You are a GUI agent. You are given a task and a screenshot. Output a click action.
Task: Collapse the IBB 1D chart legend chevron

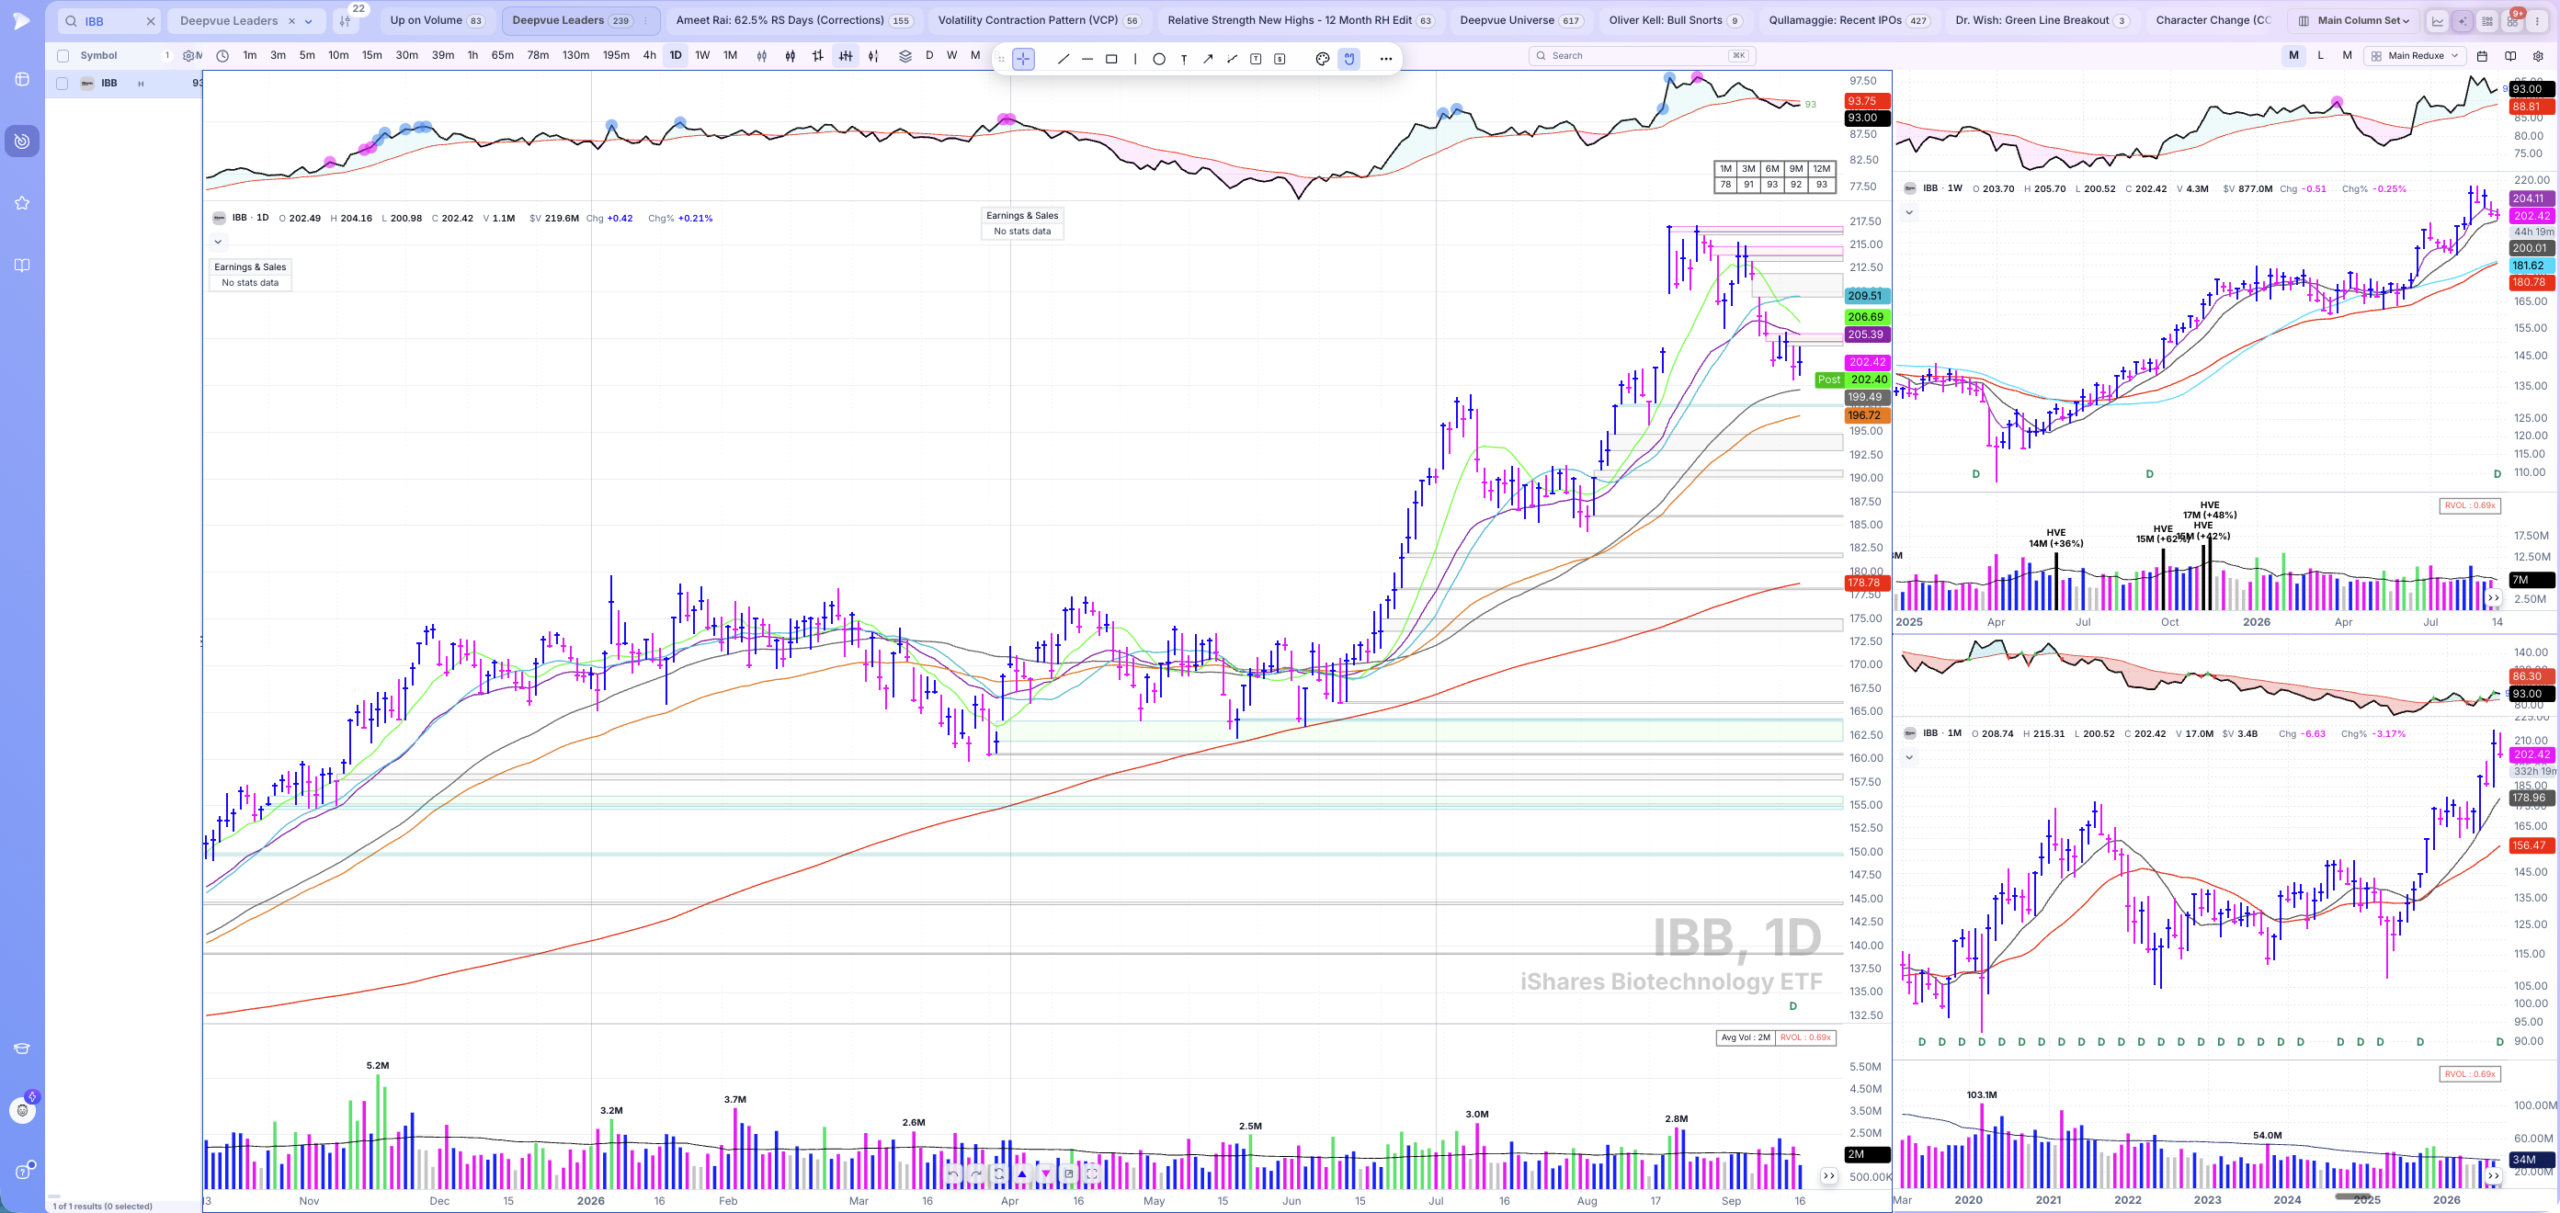pyautogui.click(x=218, y=242)
